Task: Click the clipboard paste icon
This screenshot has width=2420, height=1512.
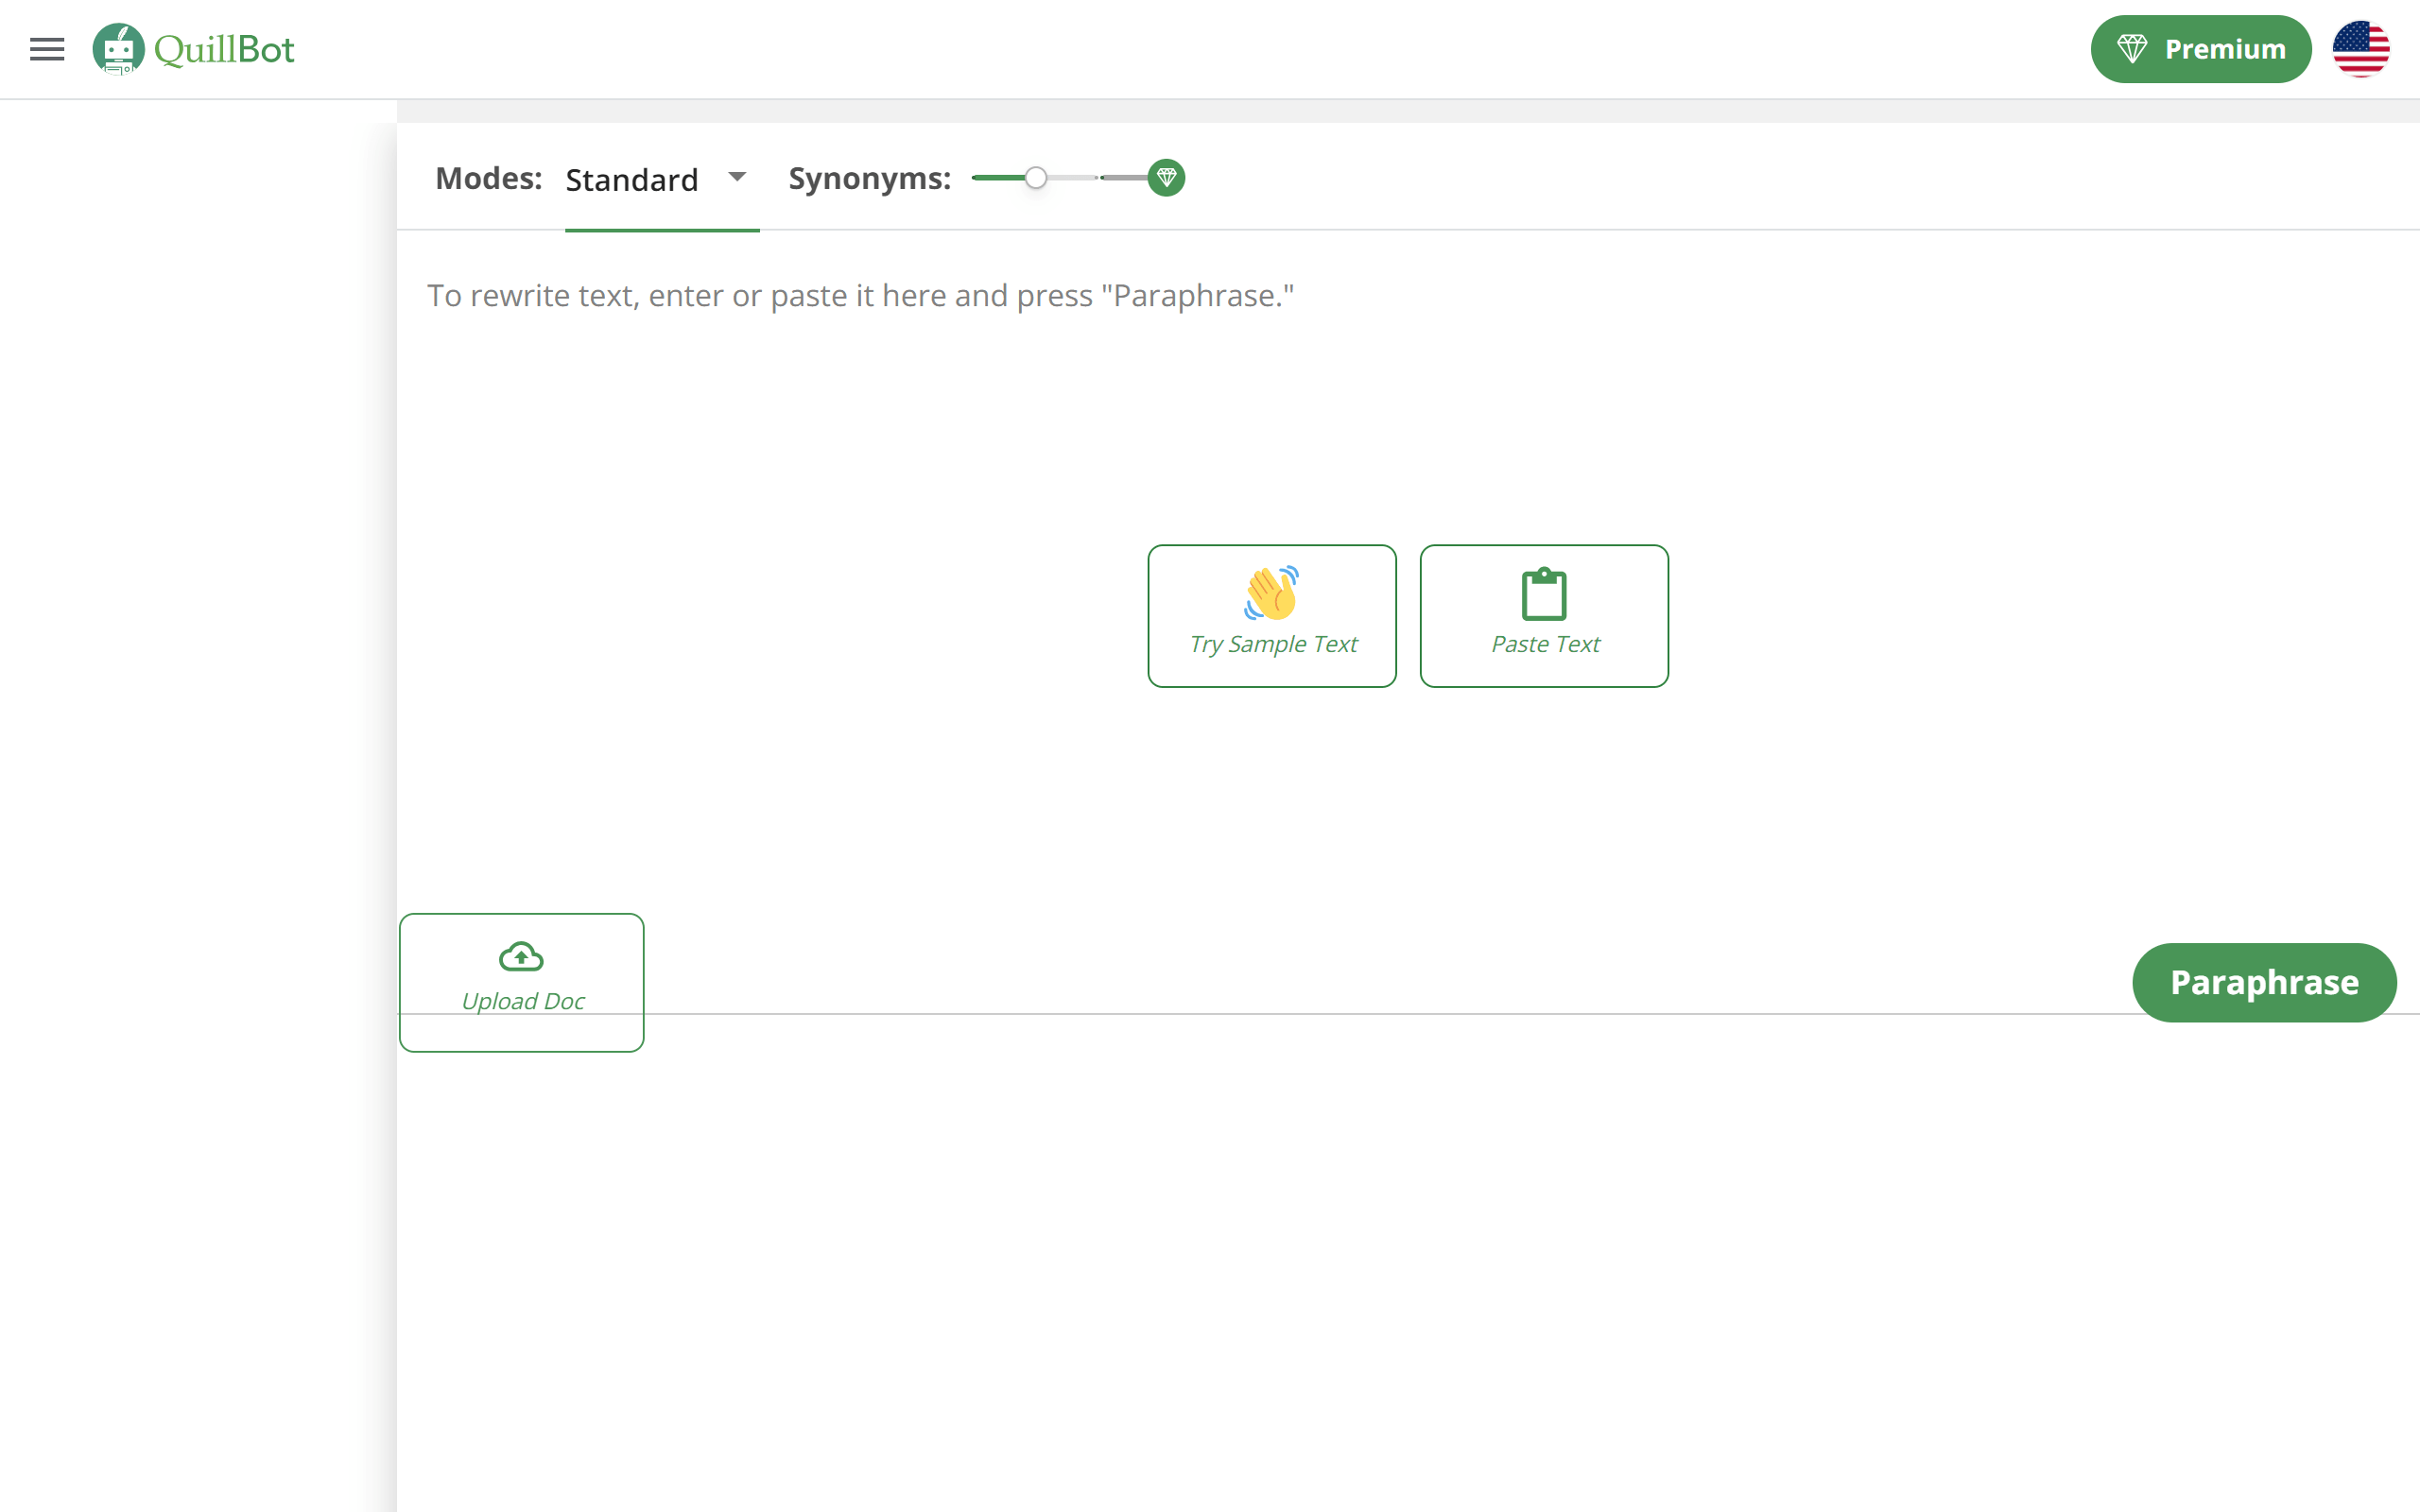Action: pos(1544,594)
